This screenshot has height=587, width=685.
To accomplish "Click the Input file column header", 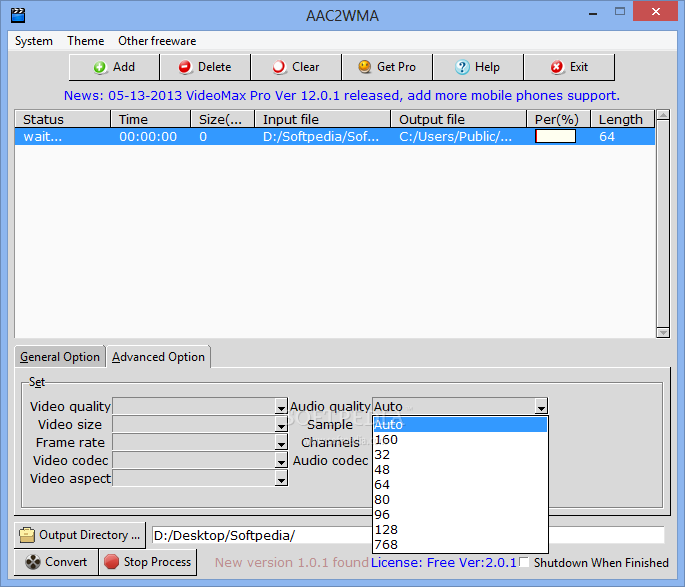I will click(x=322, y=119).
